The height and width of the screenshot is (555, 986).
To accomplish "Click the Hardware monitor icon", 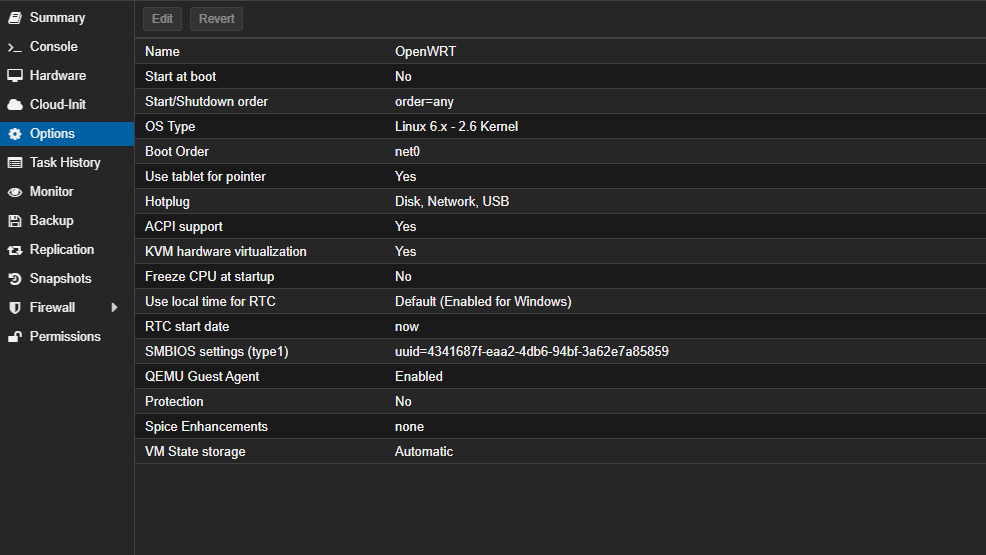I will pos(15,76).
